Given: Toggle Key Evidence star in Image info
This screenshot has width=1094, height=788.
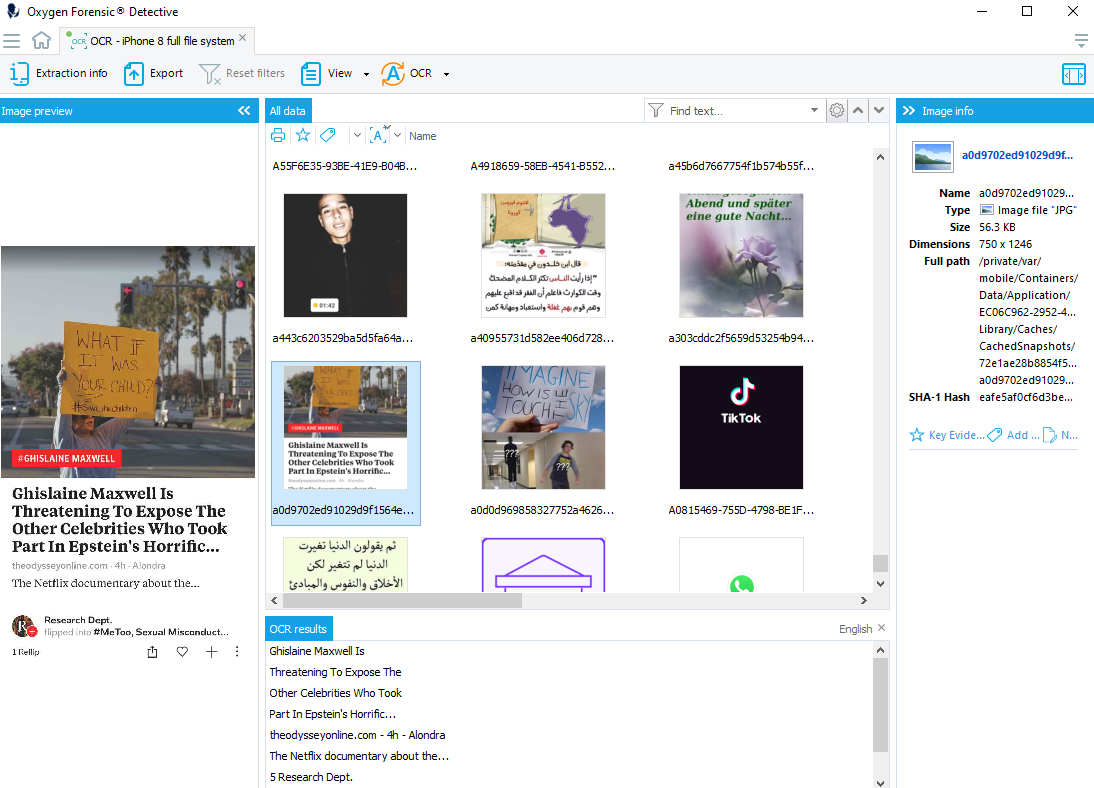Looking at the screenshot, I should tap(917, 435).
